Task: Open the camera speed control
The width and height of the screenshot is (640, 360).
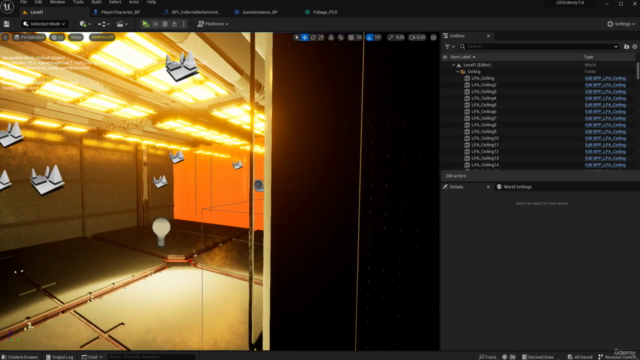Action: click(418, 38)
